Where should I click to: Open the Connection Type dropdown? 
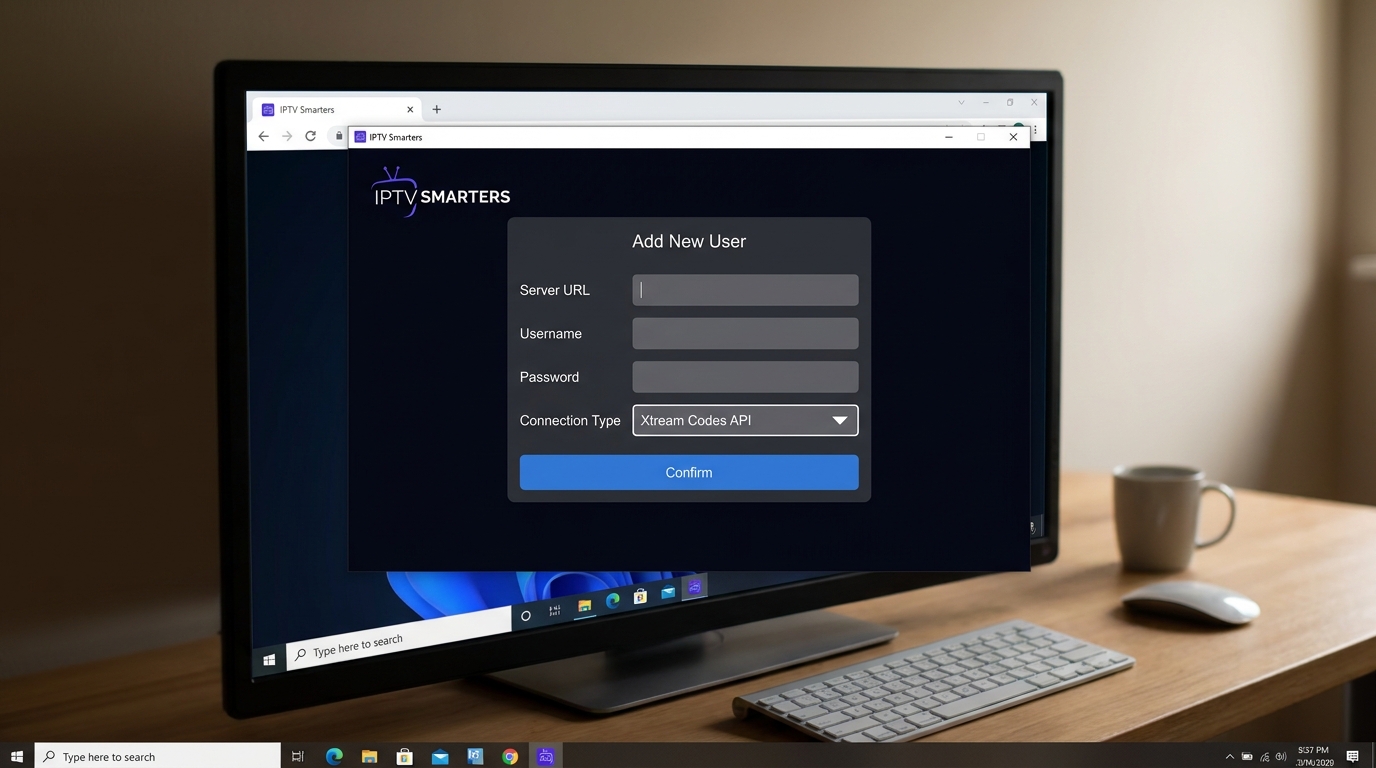(745, 420)
